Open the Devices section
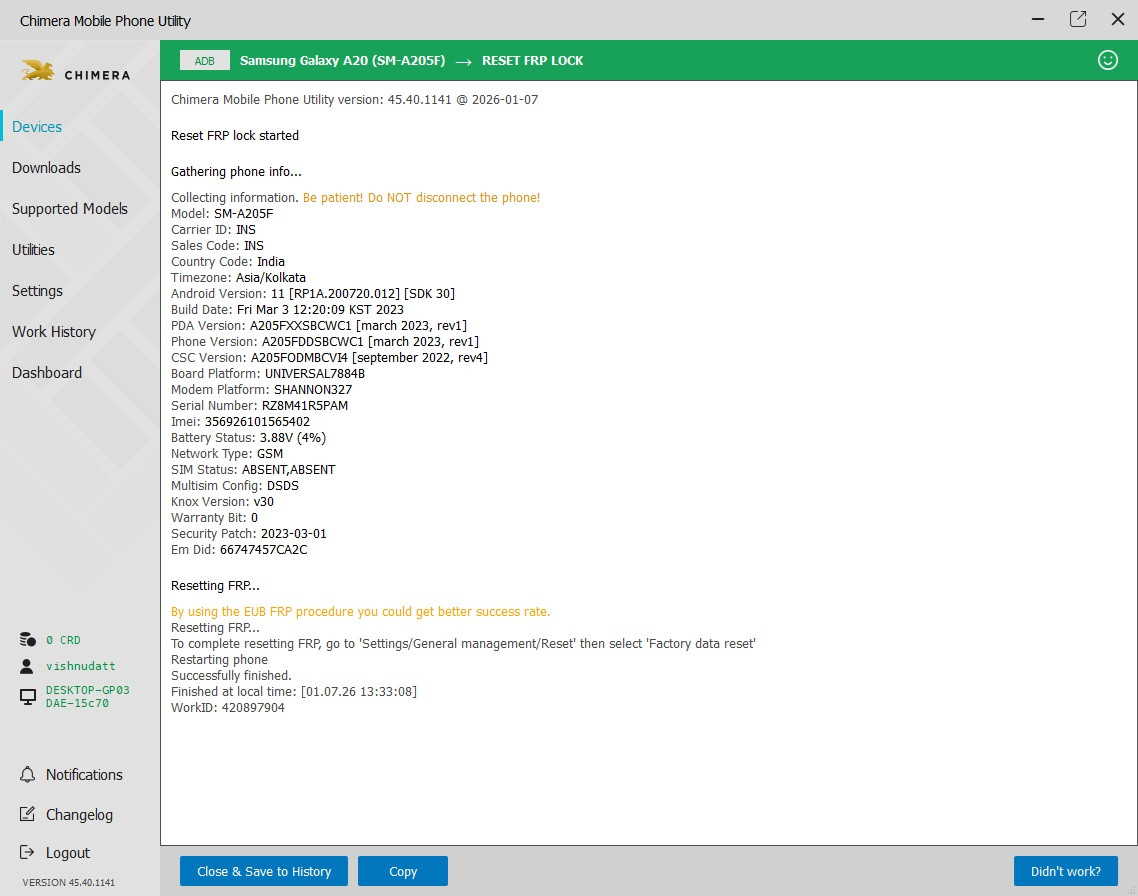Viewport: 1138px width, 896px height. point(37,127)
